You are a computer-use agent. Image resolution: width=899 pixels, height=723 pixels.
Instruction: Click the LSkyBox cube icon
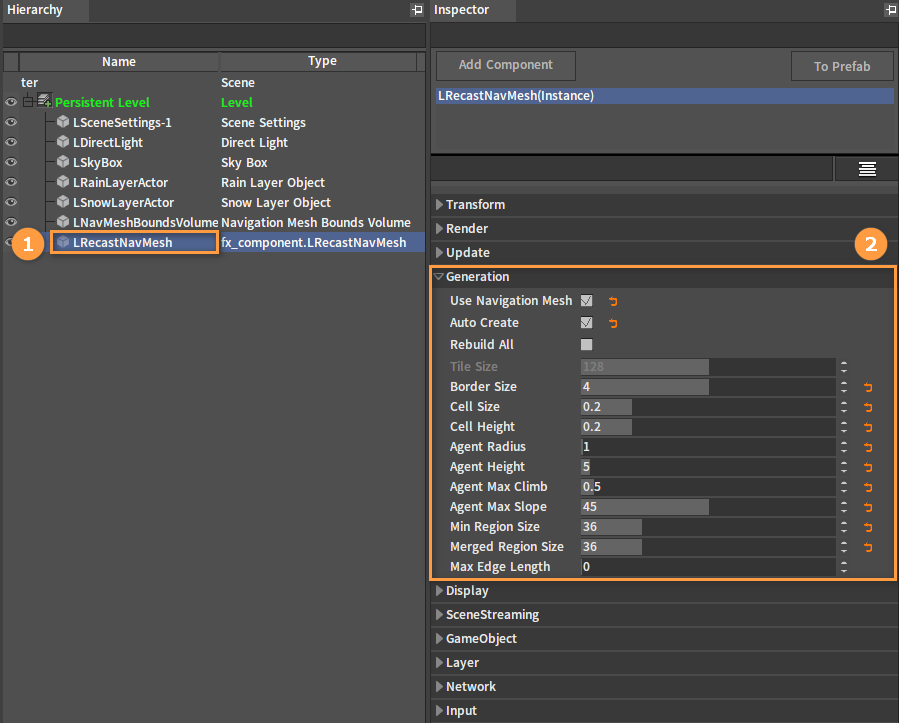(x=63, y=162)
